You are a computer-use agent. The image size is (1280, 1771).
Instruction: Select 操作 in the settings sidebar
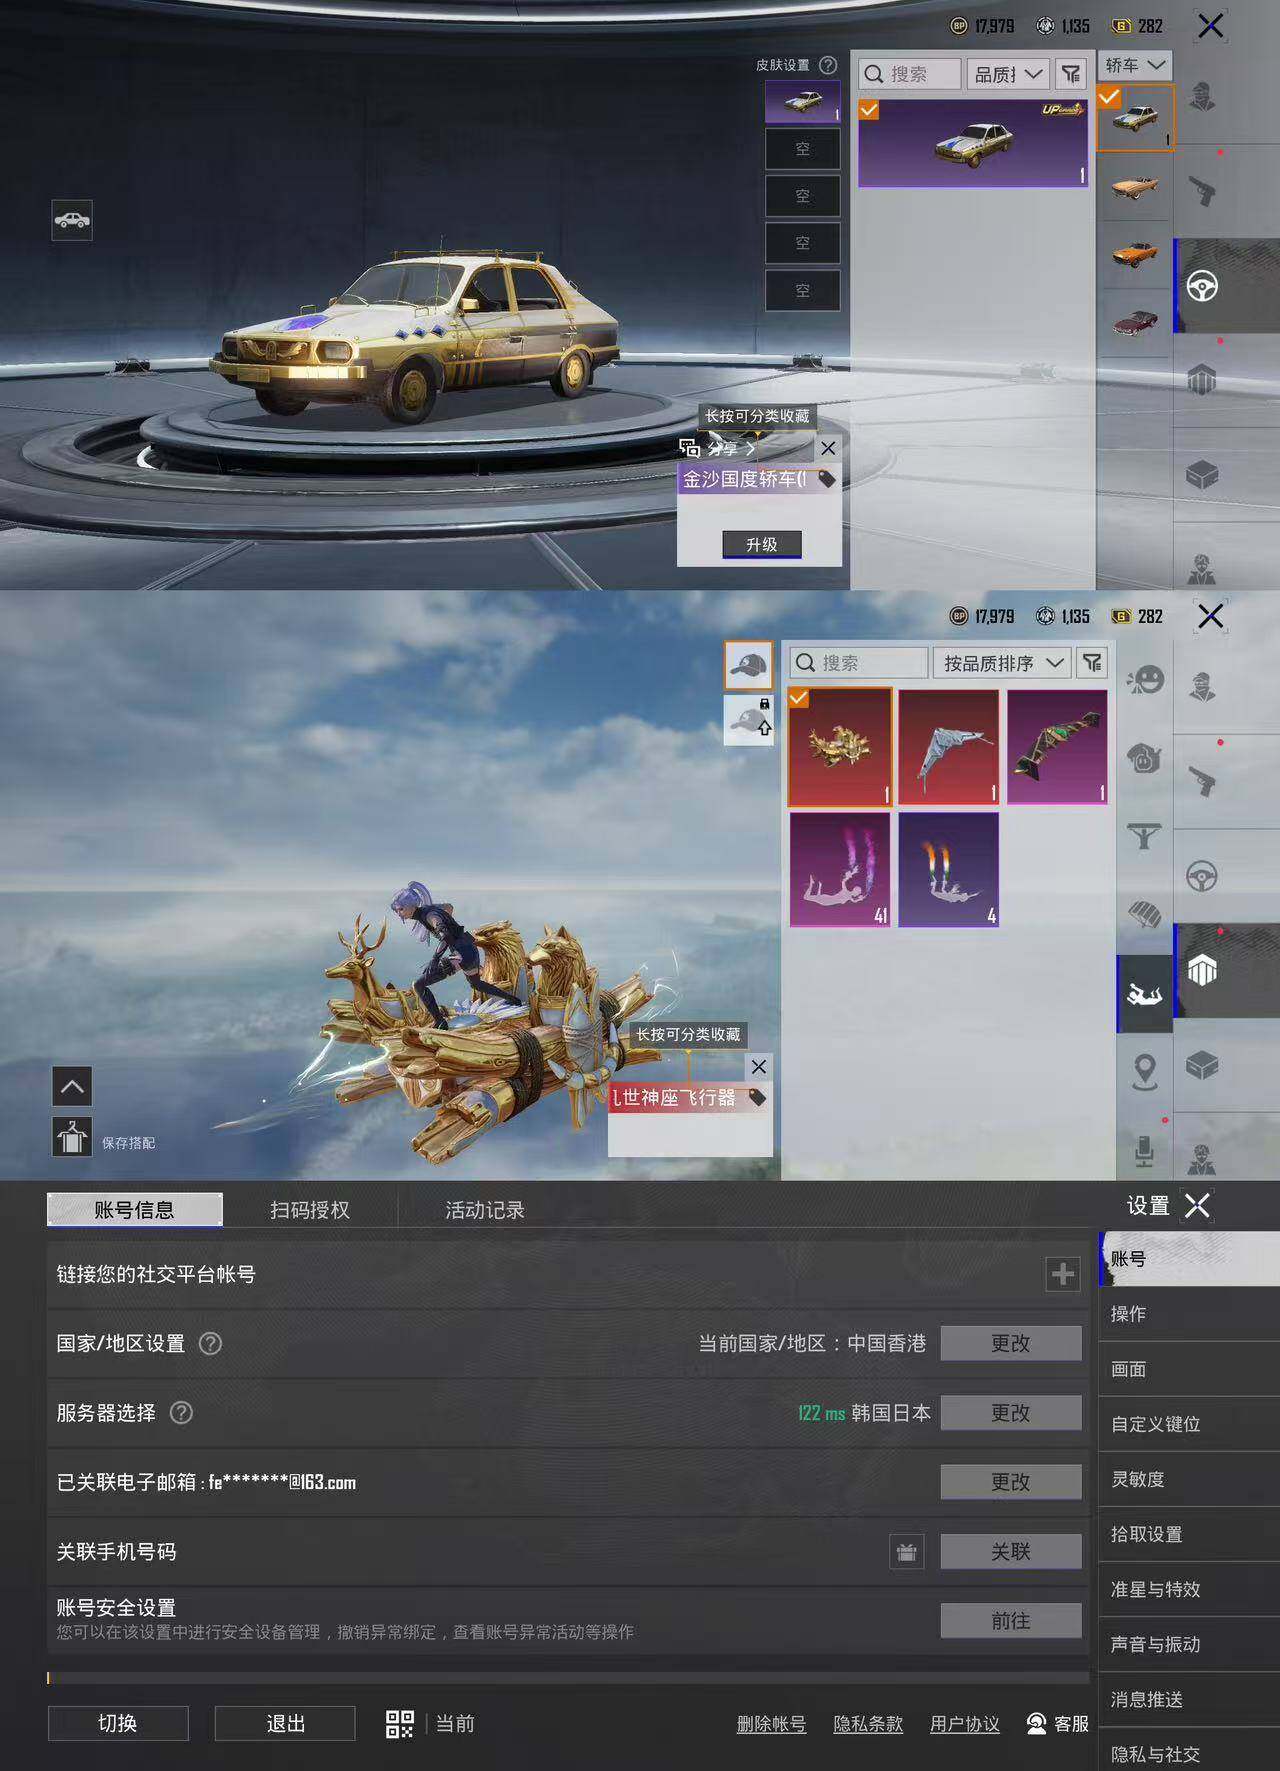tap(1189, 1314)
